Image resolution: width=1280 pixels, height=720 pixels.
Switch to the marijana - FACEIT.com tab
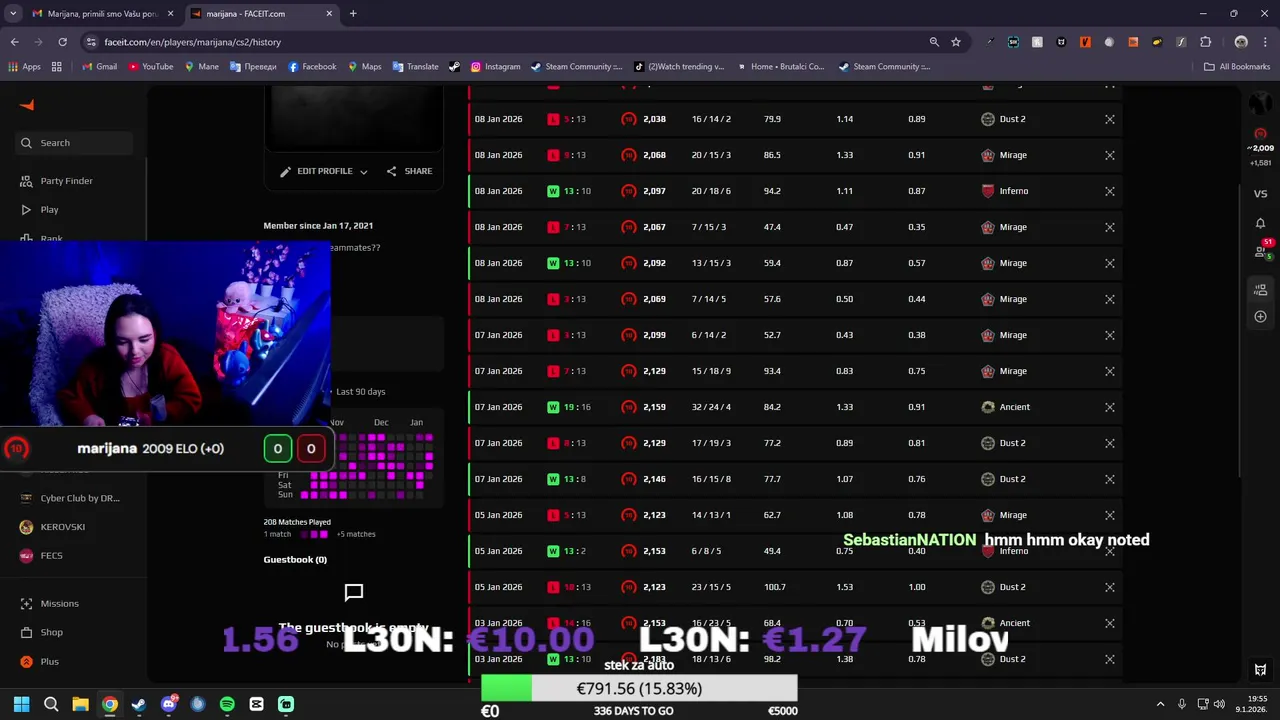262,14
